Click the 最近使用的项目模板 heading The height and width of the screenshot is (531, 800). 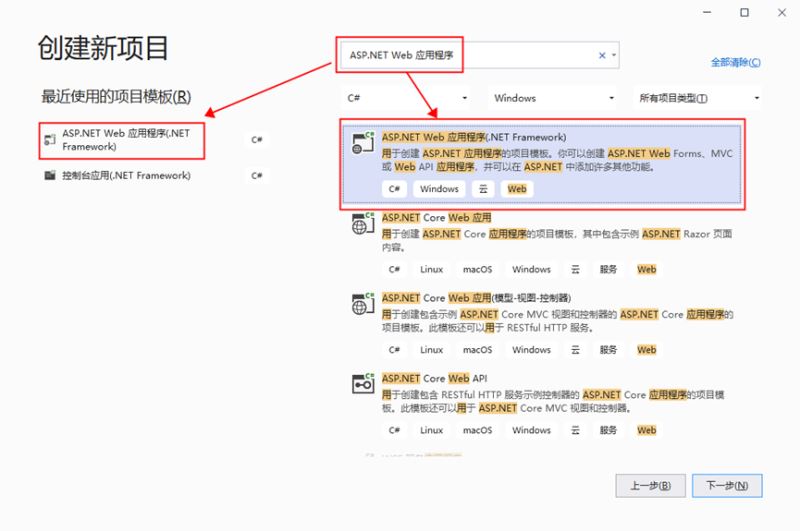pyautogui.click(x=116, y=96)
